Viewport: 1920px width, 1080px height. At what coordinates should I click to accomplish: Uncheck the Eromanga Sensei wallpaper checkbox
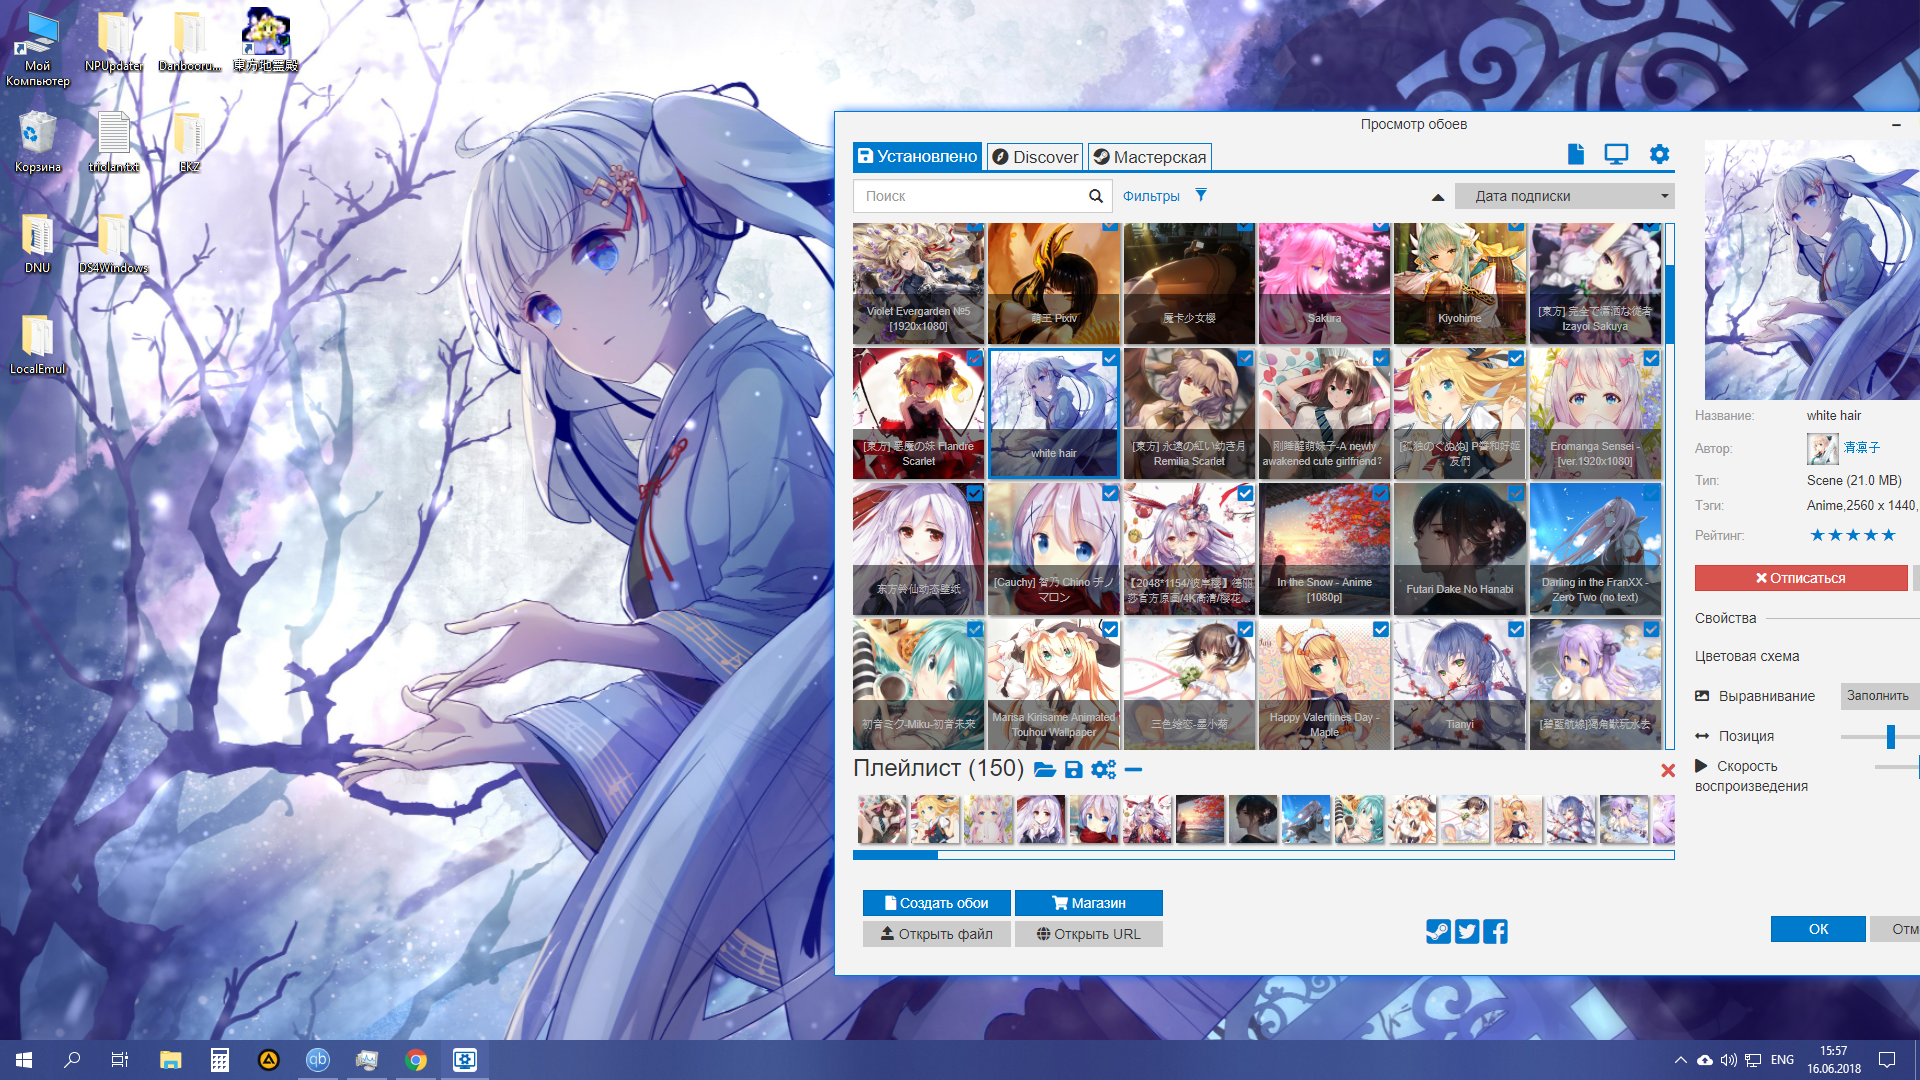pyautogui.click(x=1651, y=358)
